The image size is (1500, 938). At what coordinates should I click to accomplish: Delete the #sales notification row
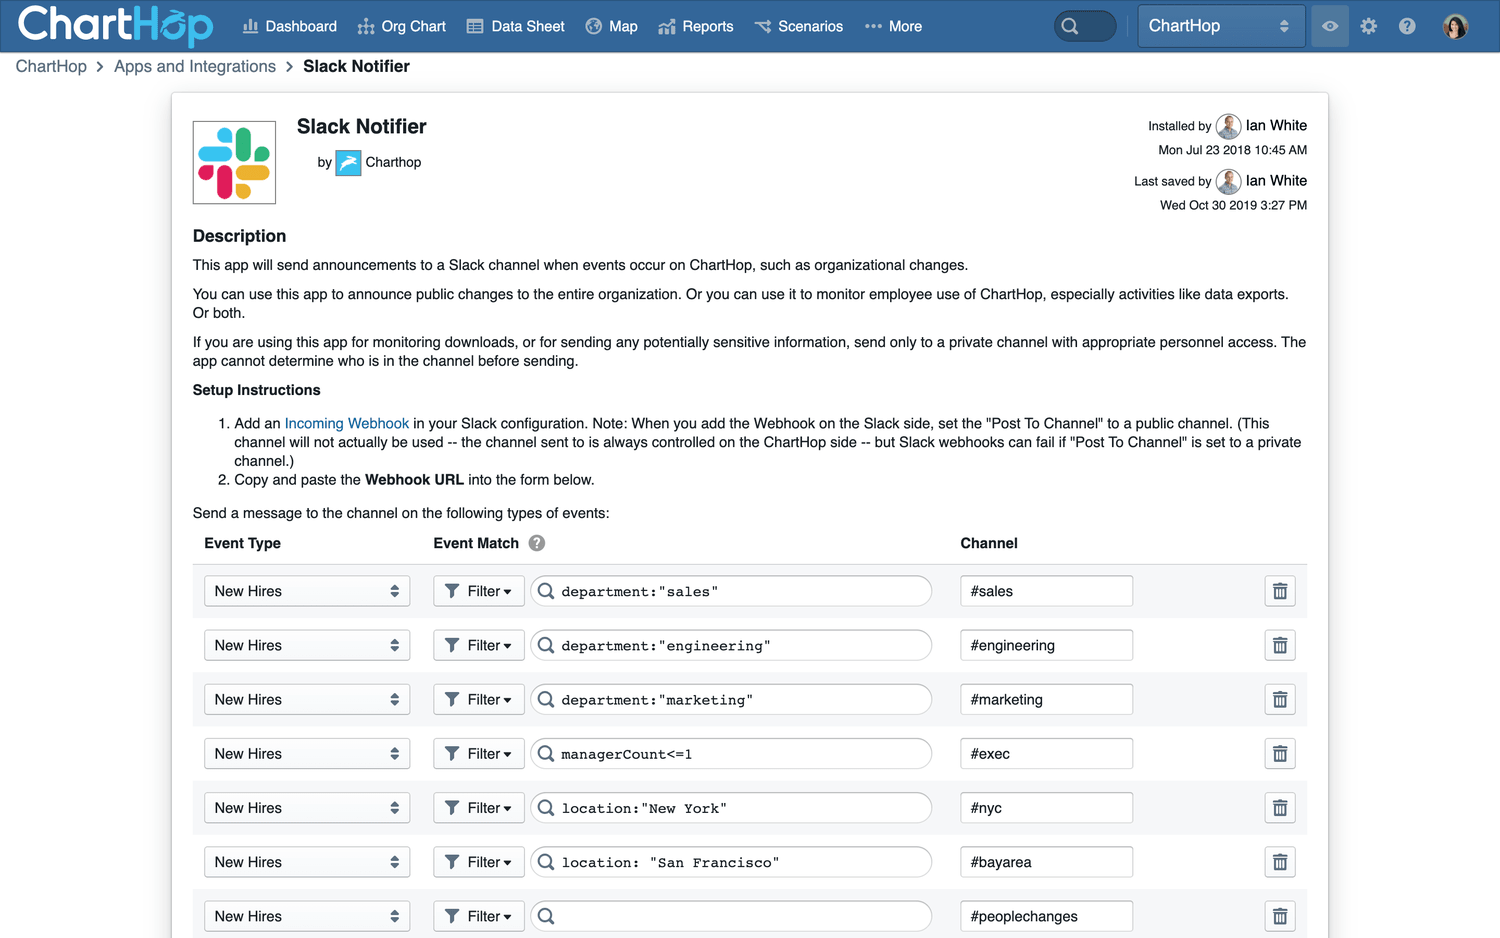click(x=1279, y=591)
